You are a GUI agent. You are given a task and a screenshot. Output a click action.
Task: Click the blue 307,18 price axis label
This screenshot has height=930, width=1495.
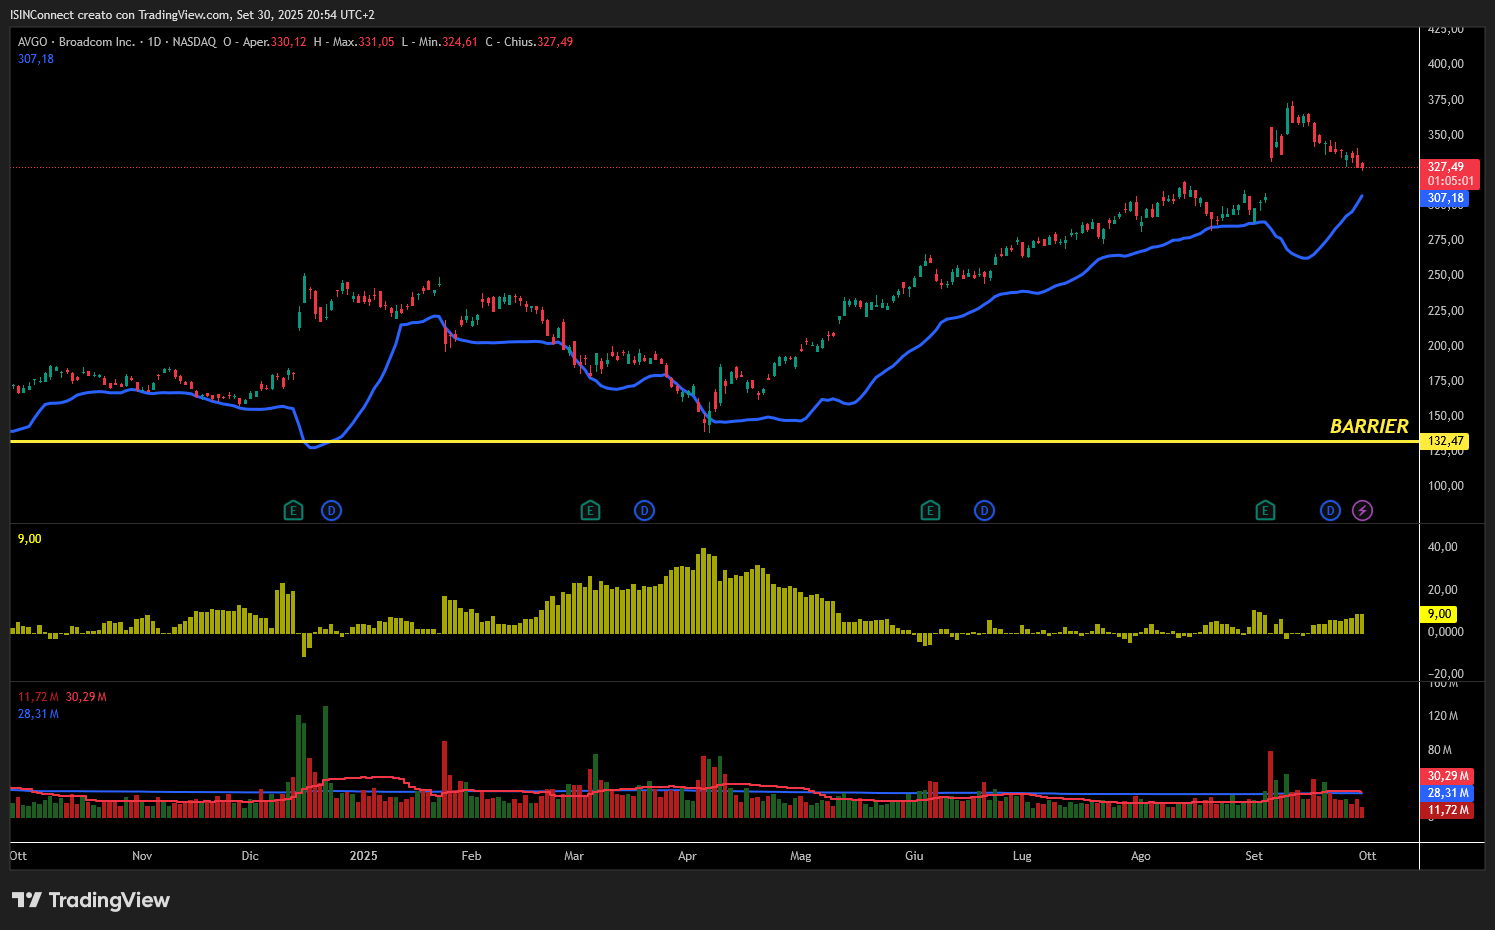click(1445, 198)
